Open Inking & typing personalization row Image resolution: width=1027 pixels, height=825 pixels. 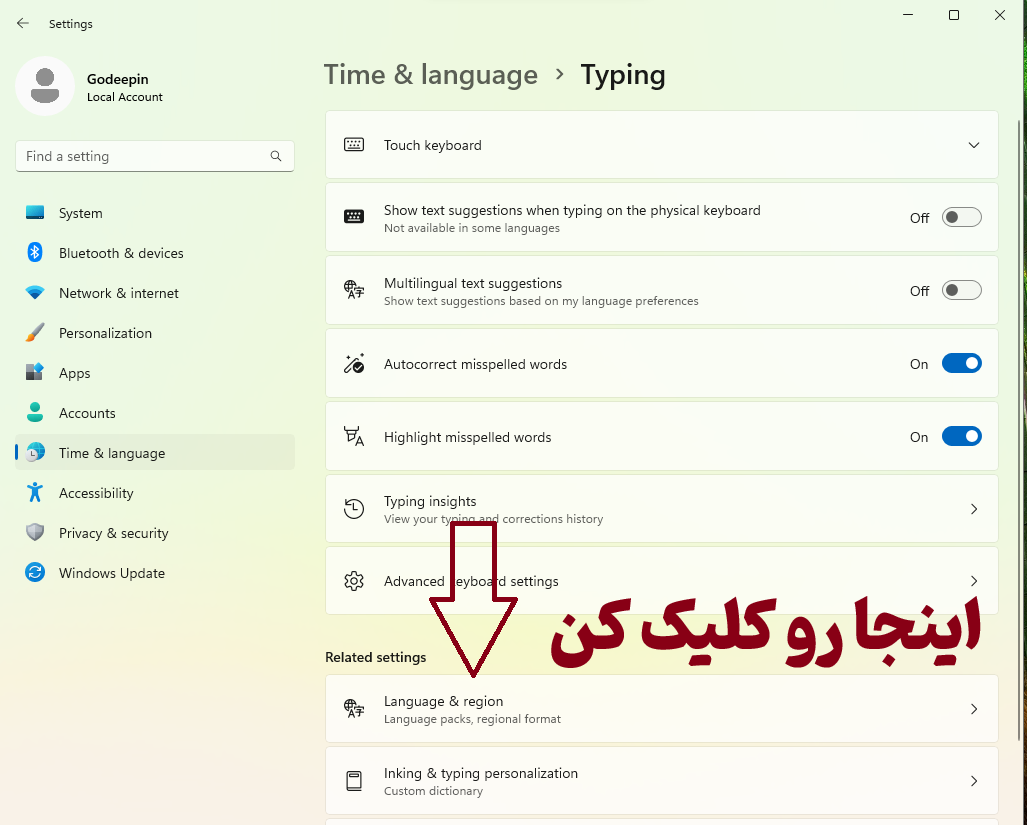662,780
